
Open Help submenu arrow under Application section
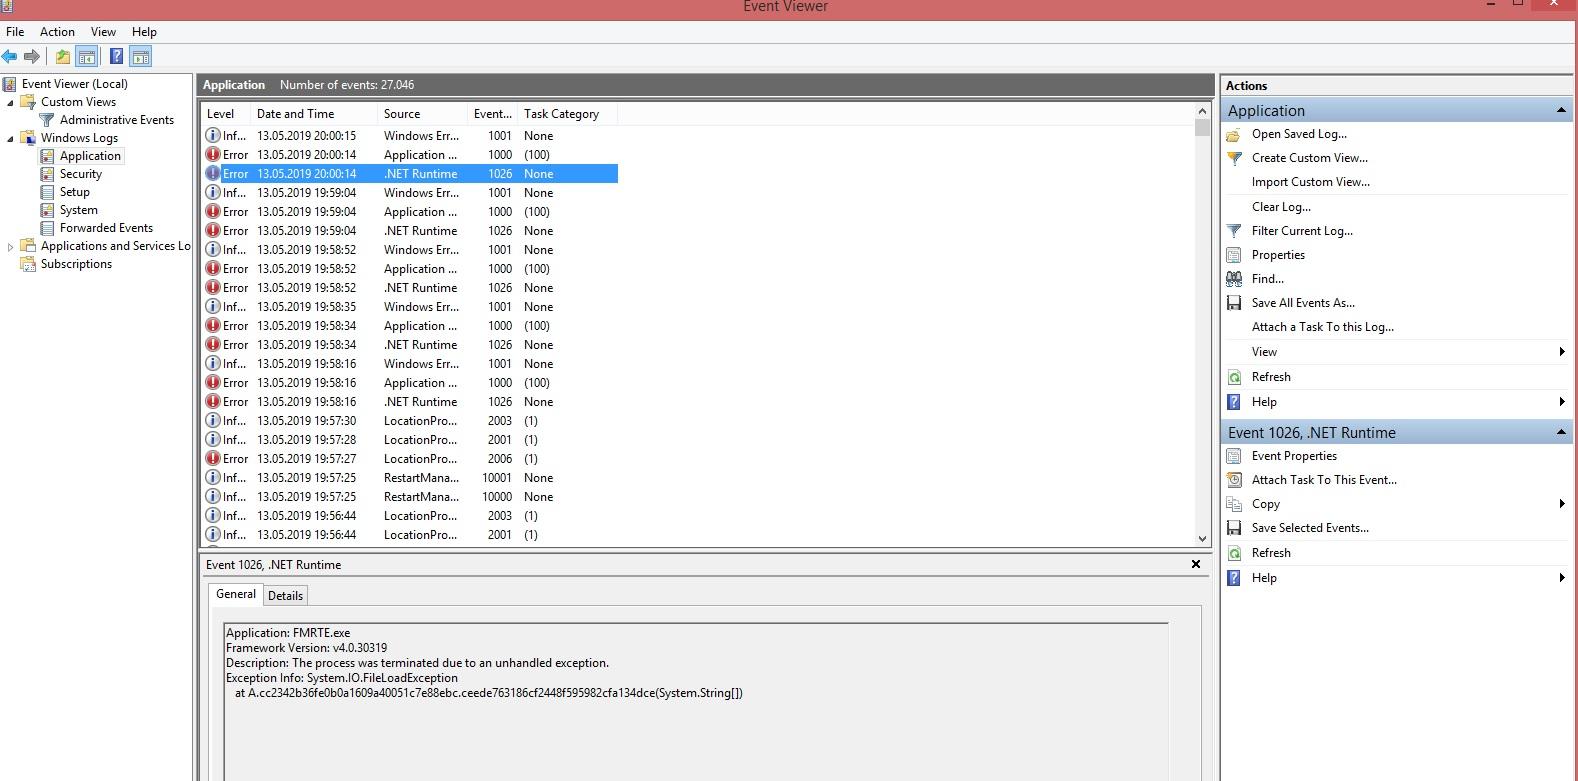(x=1562, y=402)
